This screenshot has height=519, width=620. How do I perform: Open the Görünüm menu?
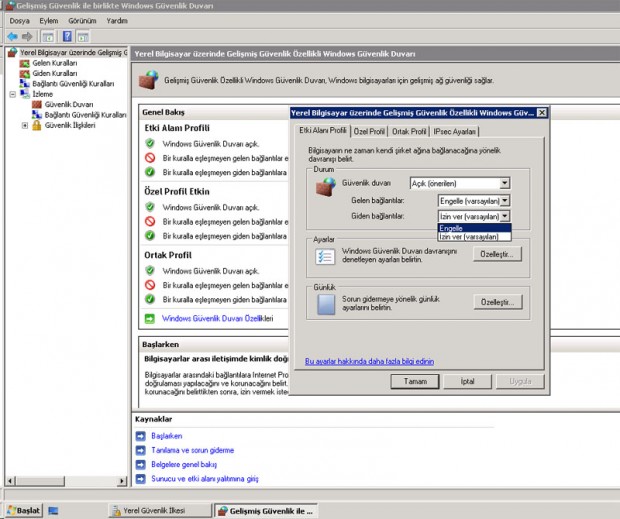[82, 21]
